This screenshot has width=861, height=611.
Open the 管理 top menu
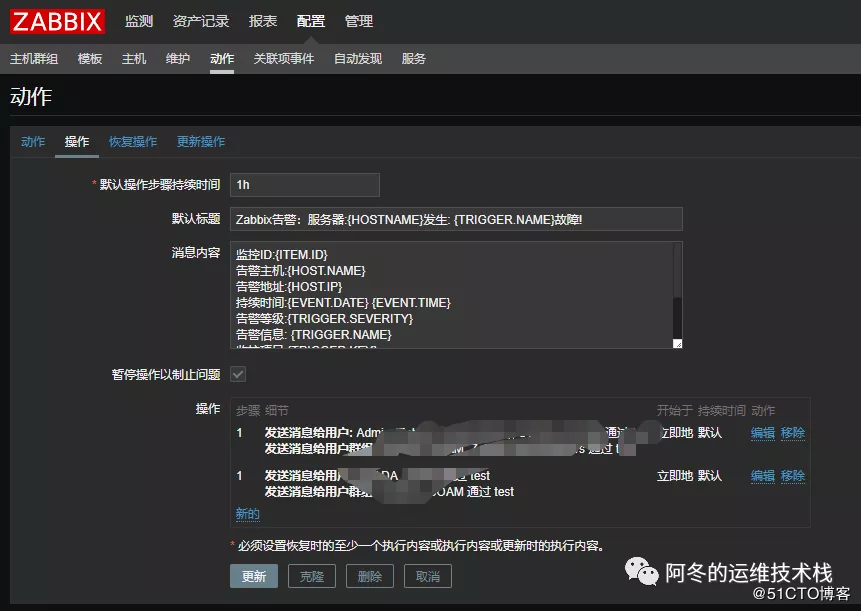359,21
